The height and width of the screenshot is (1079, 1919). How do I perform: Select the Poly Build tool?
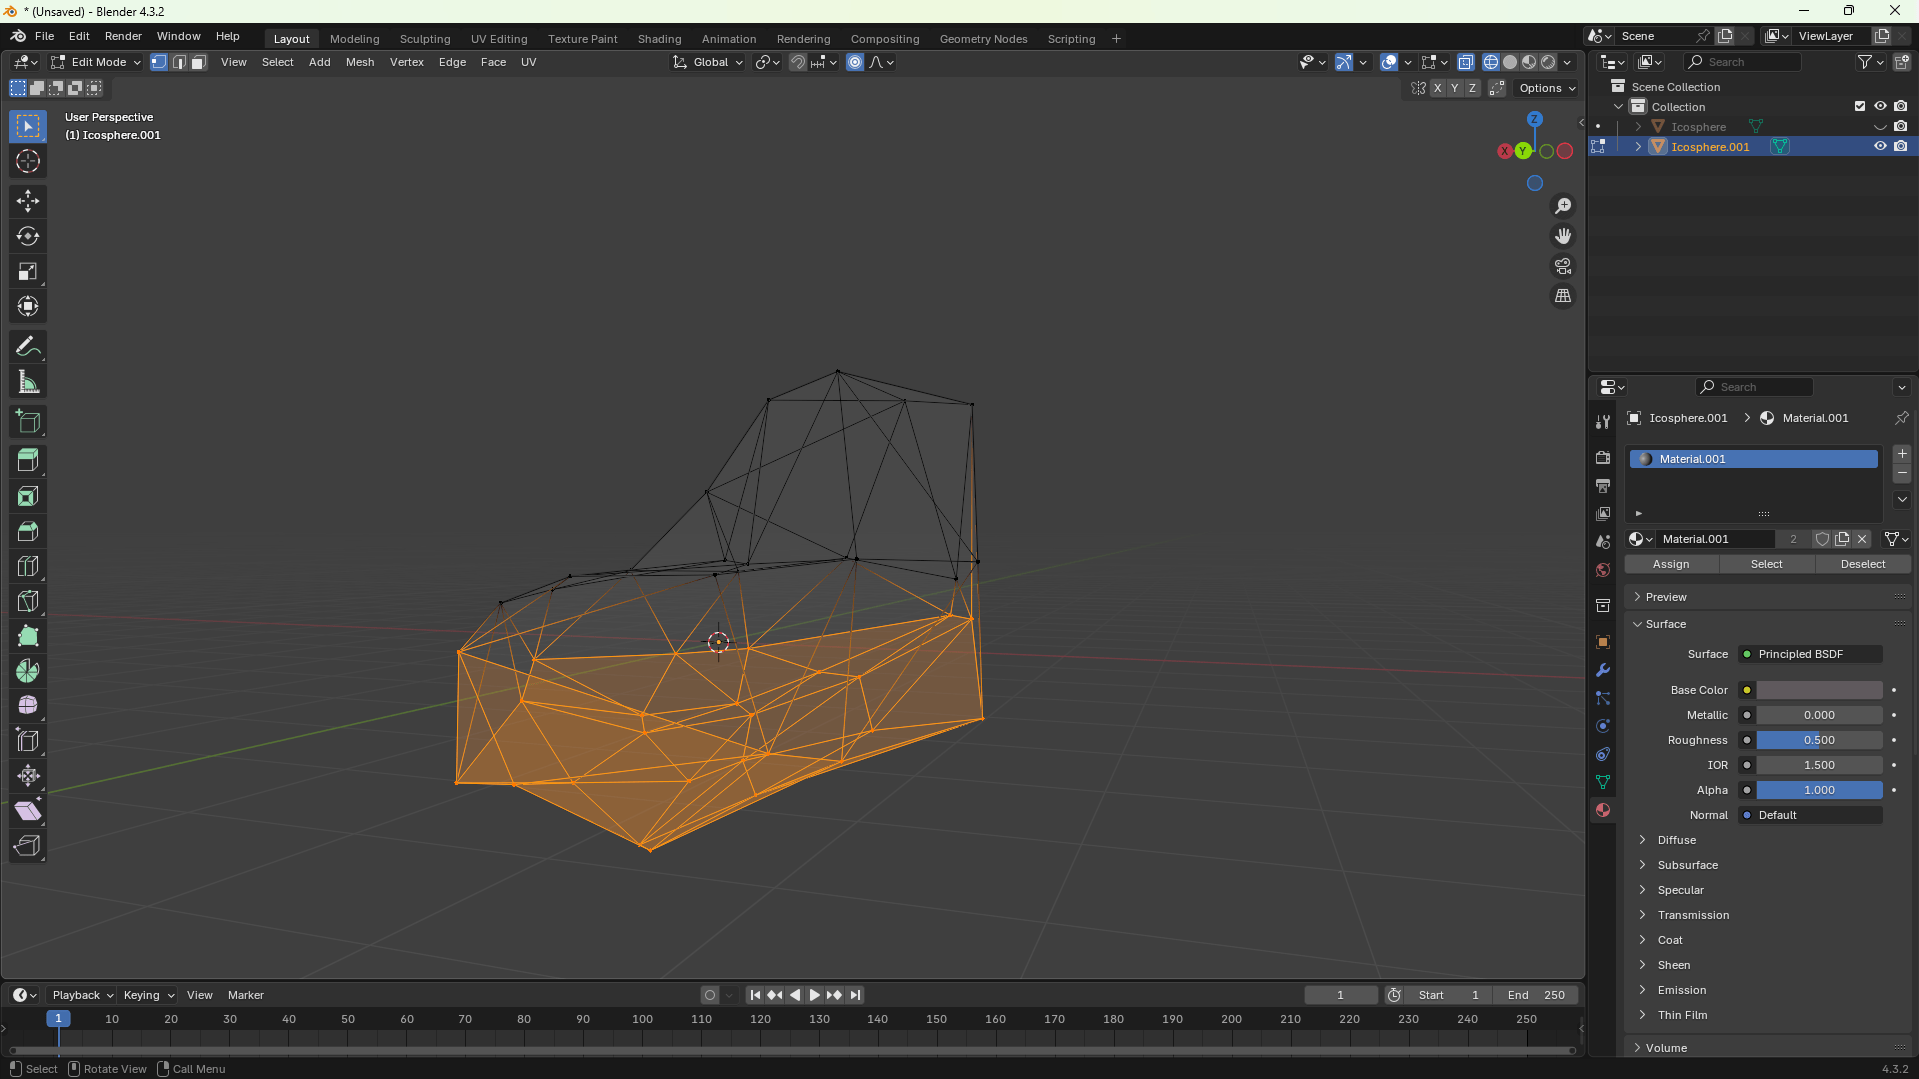coord(28,637)
